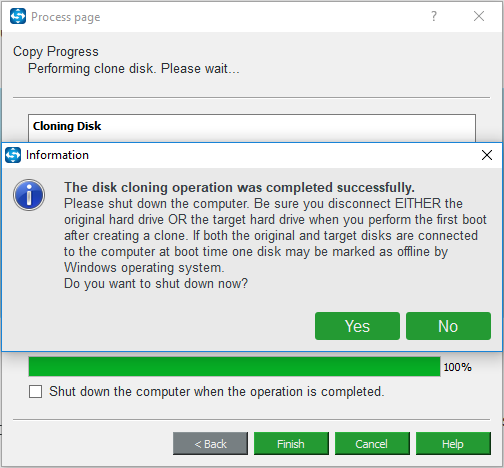Click the app icon beside Information title
Image resolution: width=504 pixels, height=468 pixels.
pyautogui.click(x=13, y=155)
